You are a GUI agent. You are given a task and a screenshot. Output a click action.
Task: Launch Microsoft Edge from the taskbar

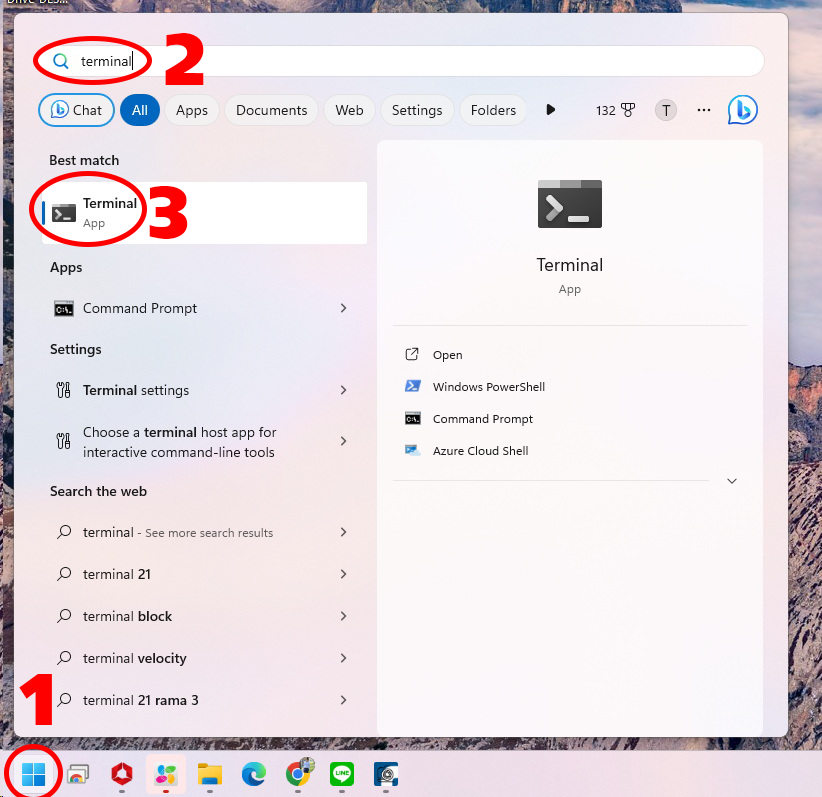pyautogui.click(x=253, y=773)
